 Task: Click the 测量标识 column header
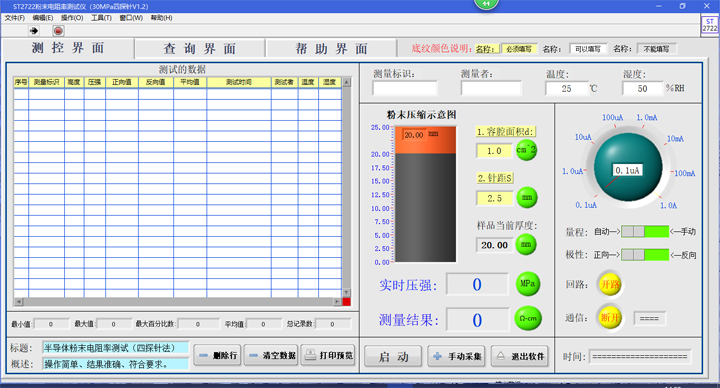pos(46,82)
